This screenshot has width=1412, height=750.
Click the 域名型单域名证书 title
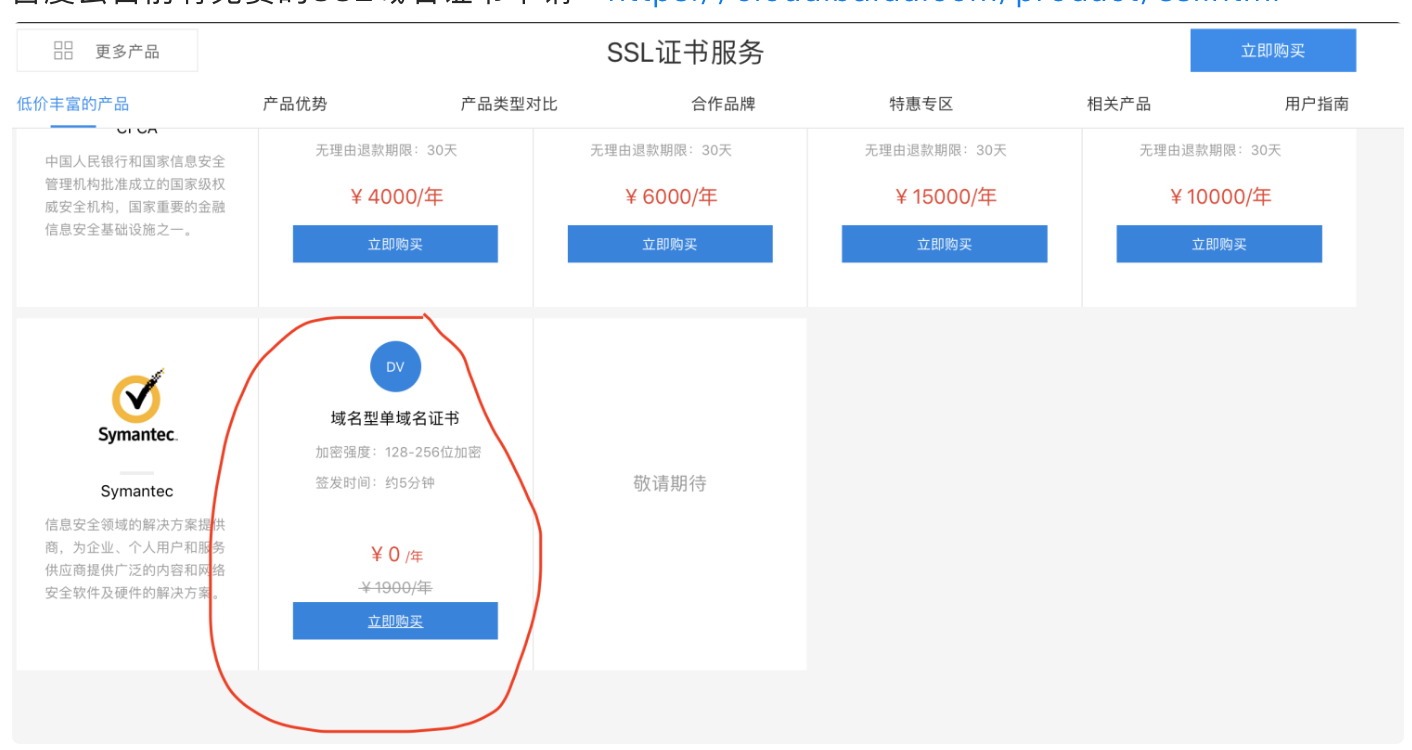pyautogui.click(x=395, y=419)
